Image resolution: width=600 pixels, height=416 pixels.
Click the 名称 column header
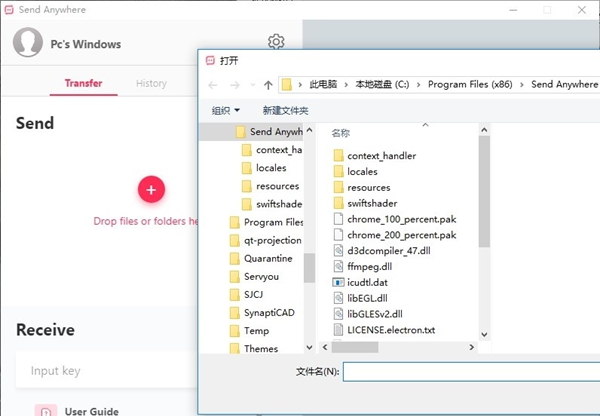[x=341, y=133]
